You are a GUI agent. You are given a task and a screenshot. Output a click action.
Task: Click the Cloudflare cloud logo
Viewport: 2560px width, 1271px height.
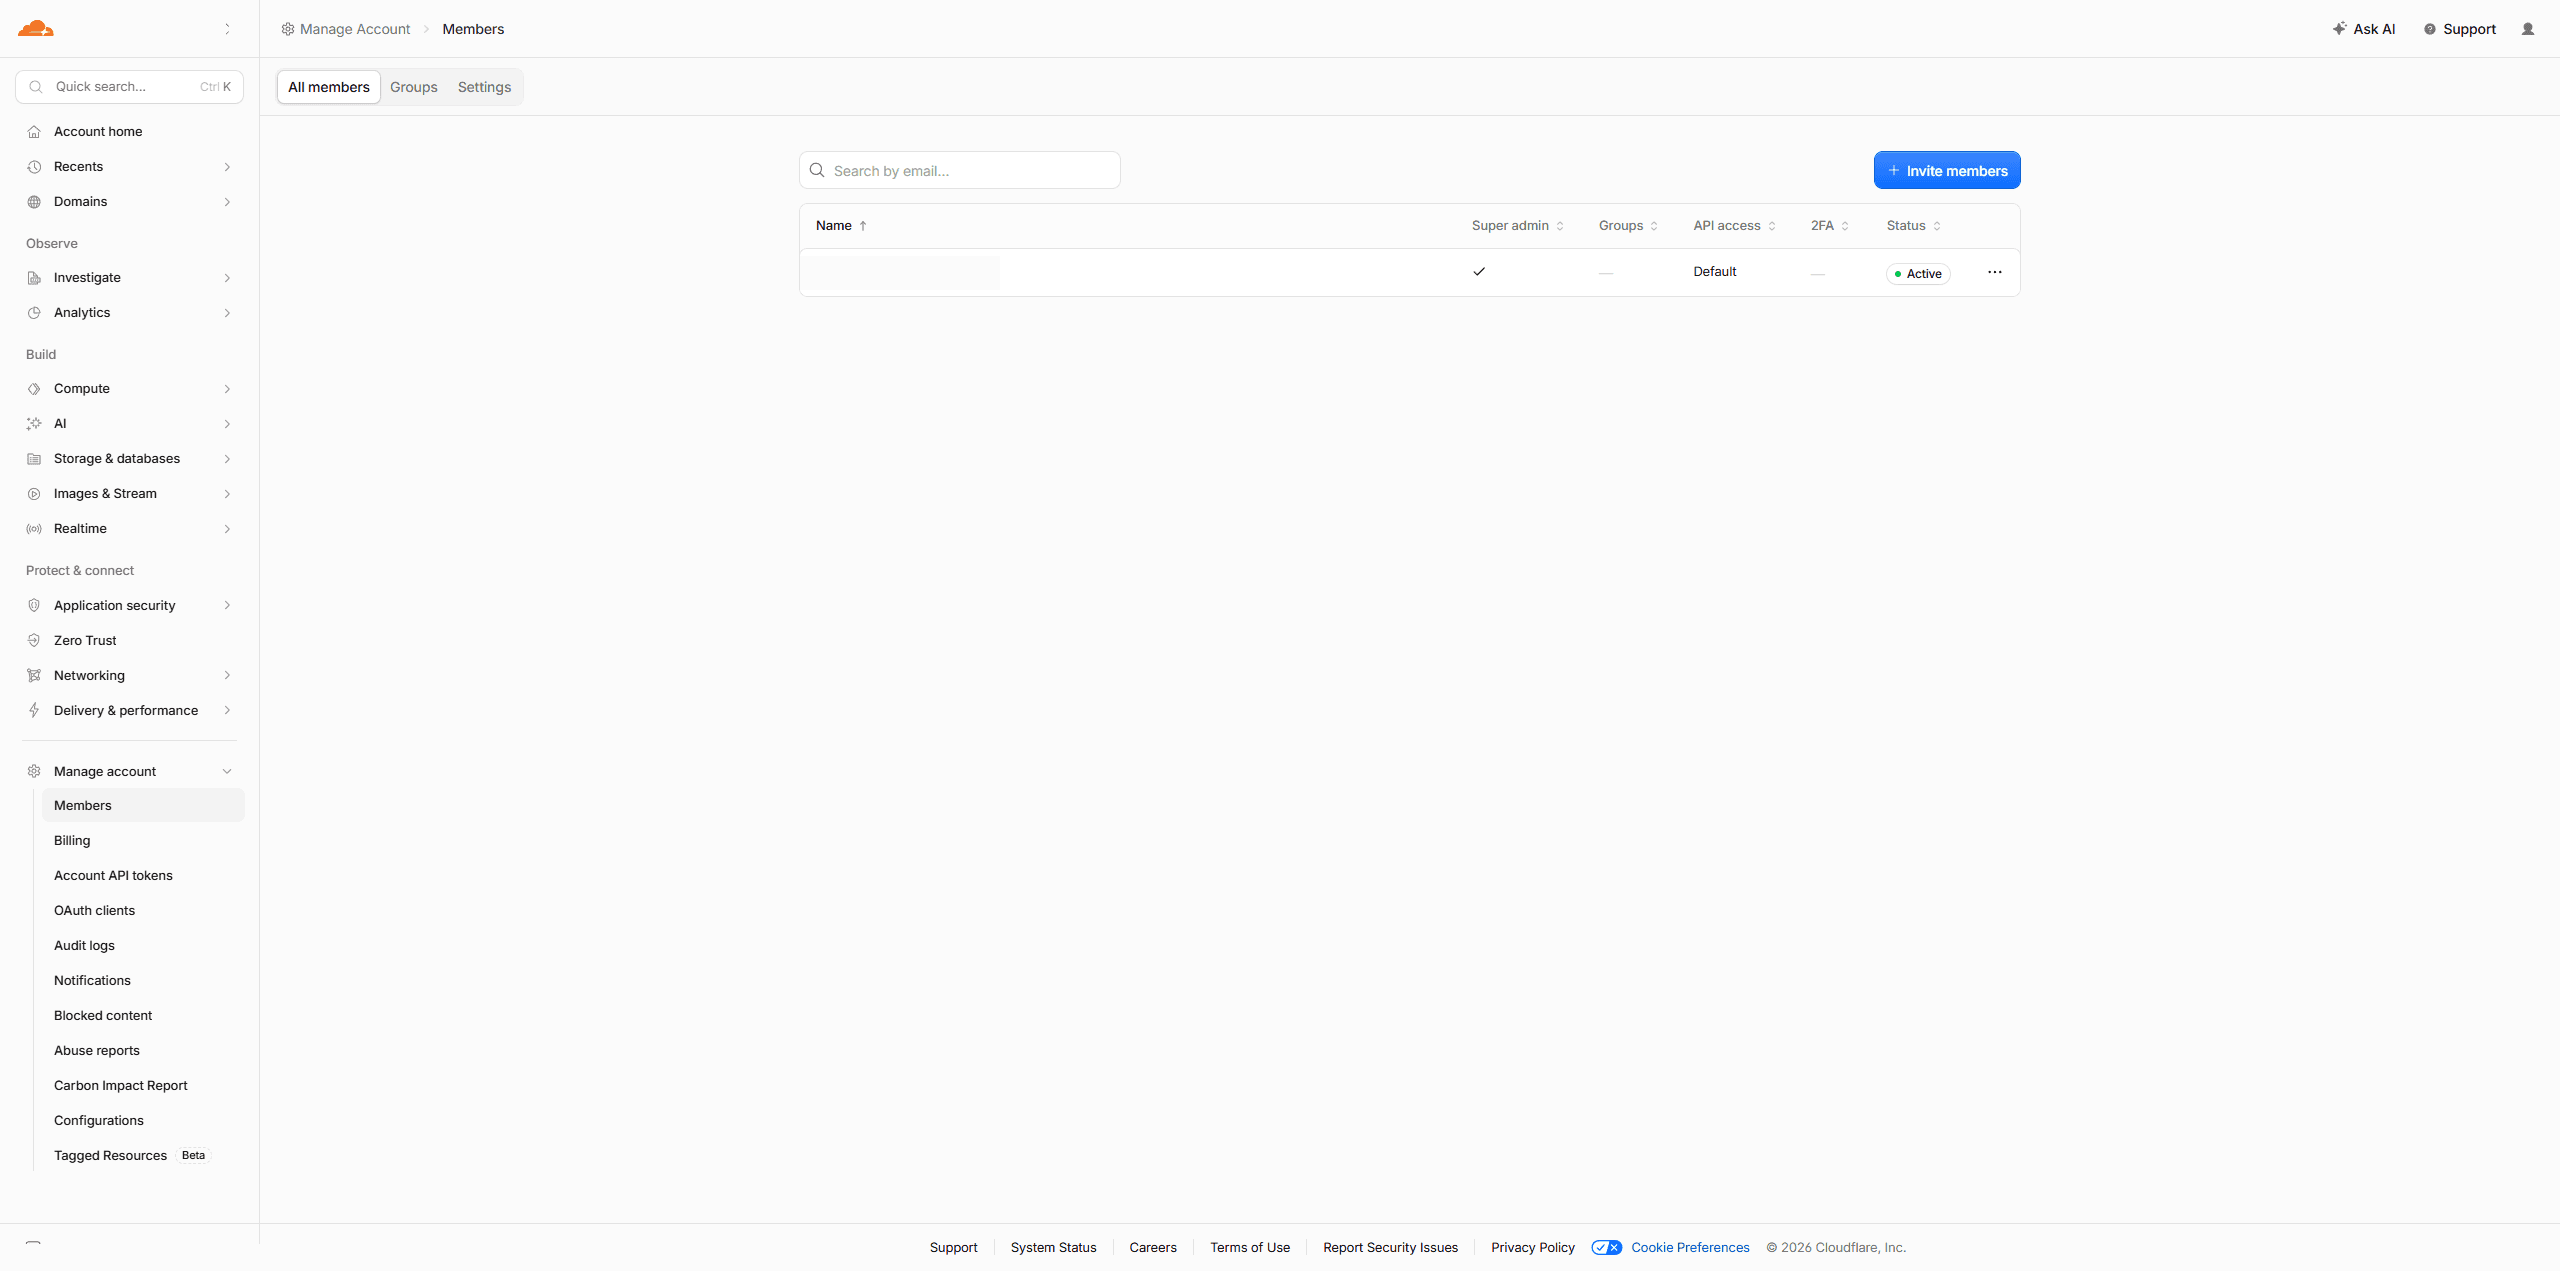pyautogui.click(x=36, y=28)
